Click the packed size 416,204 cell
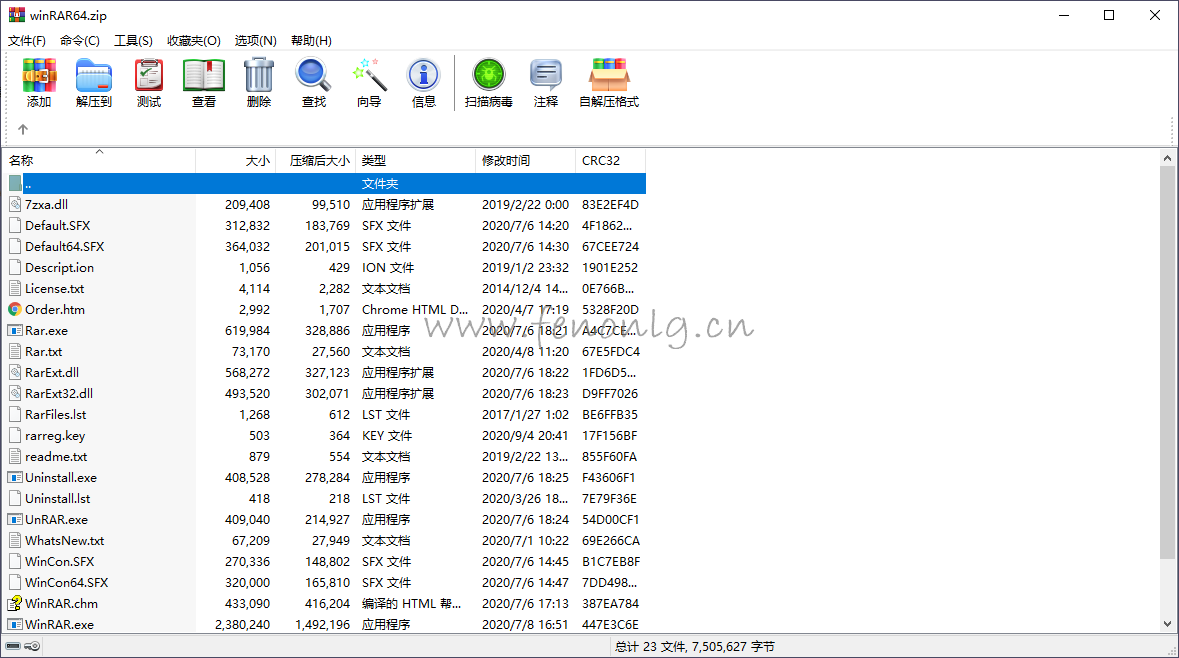The image size is (1179, 658). click(x=327, y=603)
